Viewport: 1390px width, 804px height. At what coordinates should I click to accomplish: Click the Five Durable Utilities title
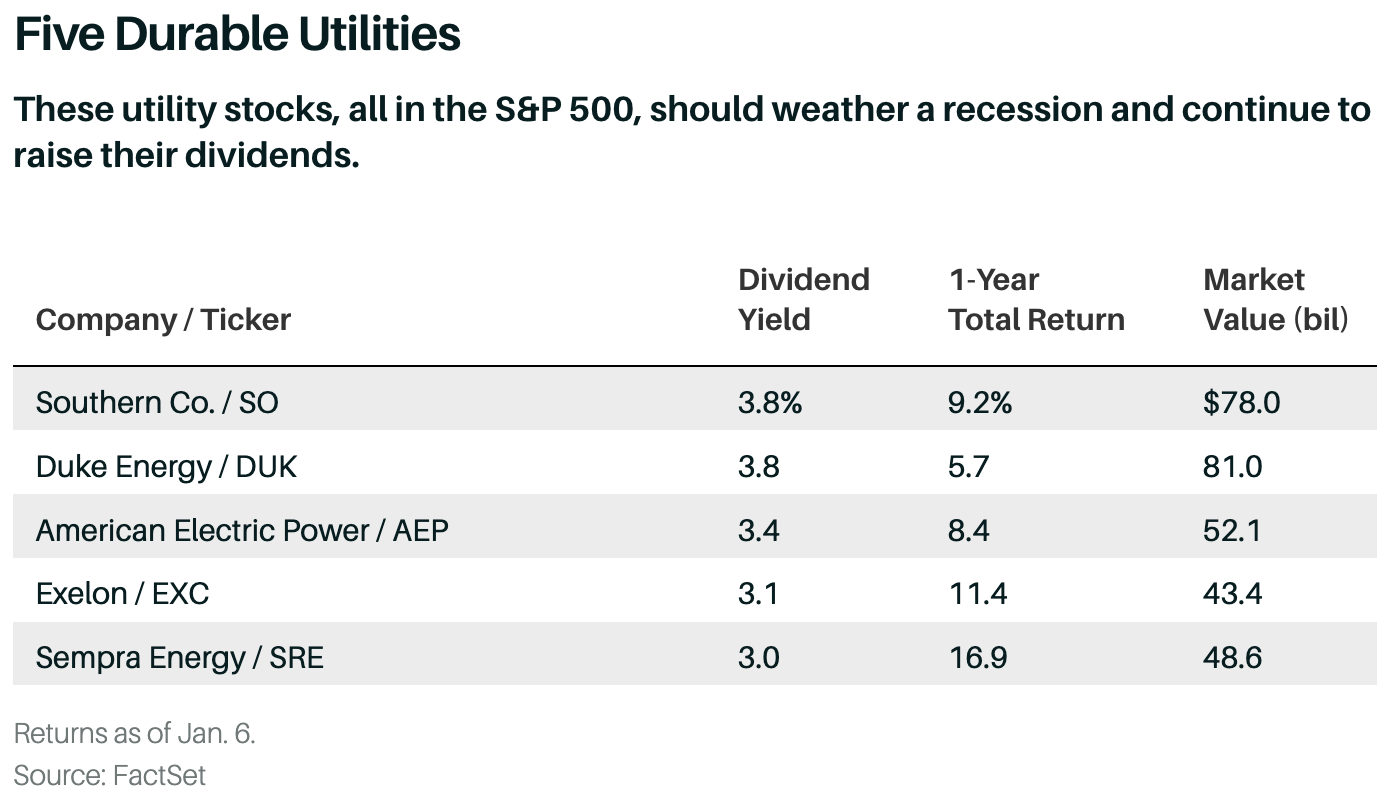[x=237, y=34]
